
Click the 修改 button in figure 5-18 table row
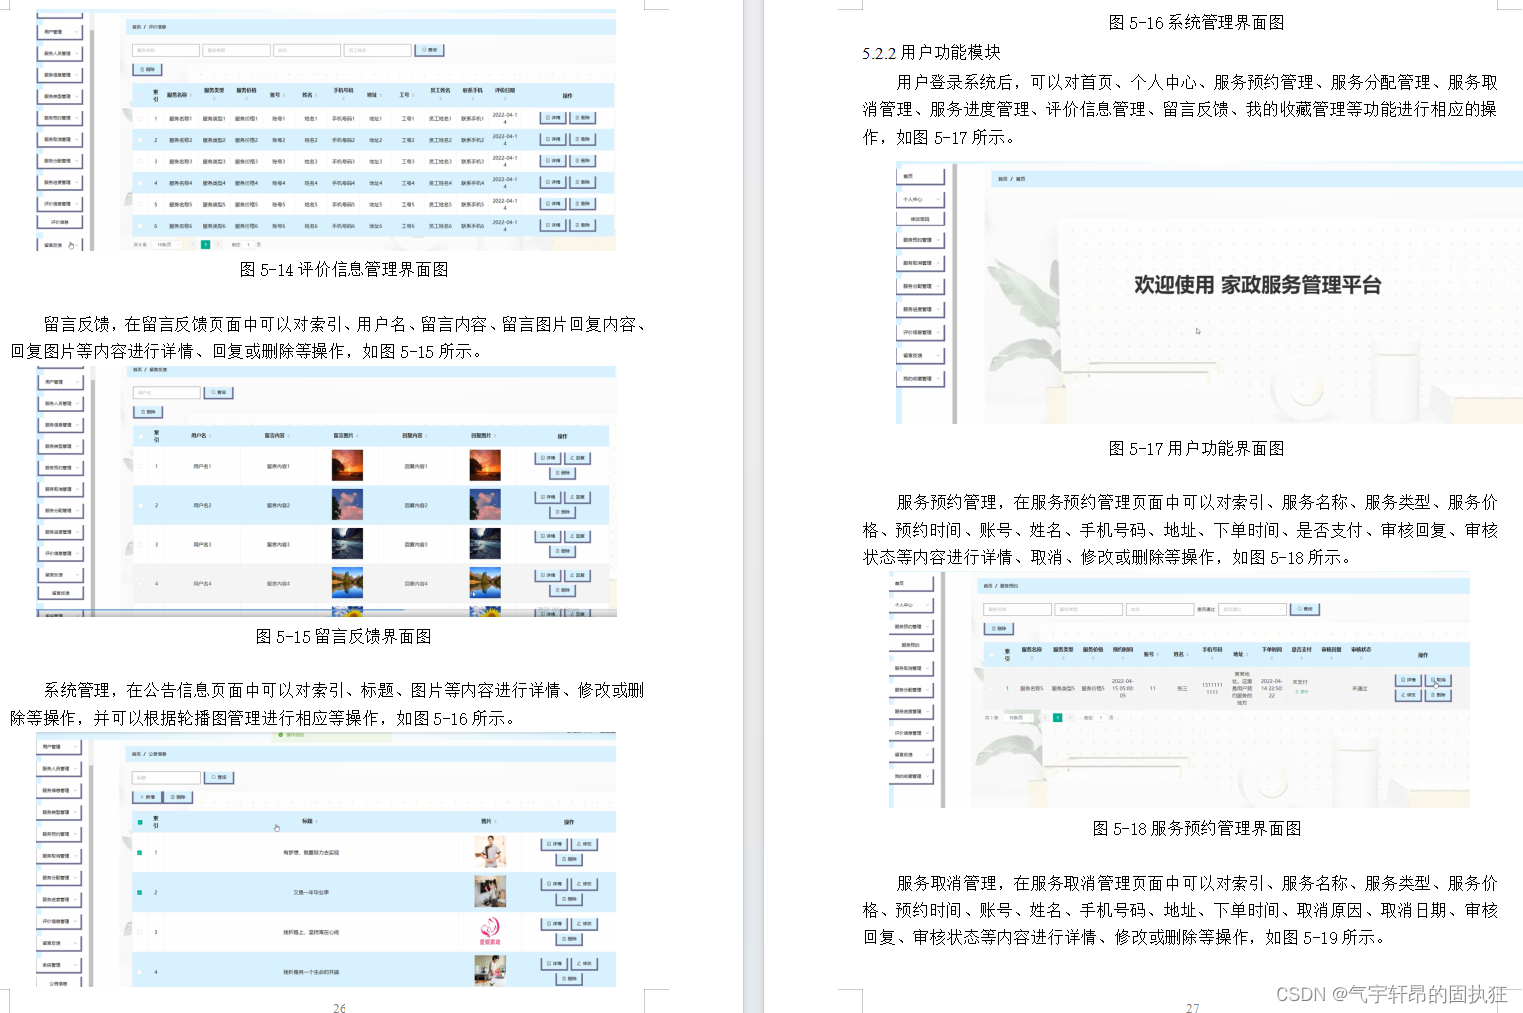[1408, 694]
